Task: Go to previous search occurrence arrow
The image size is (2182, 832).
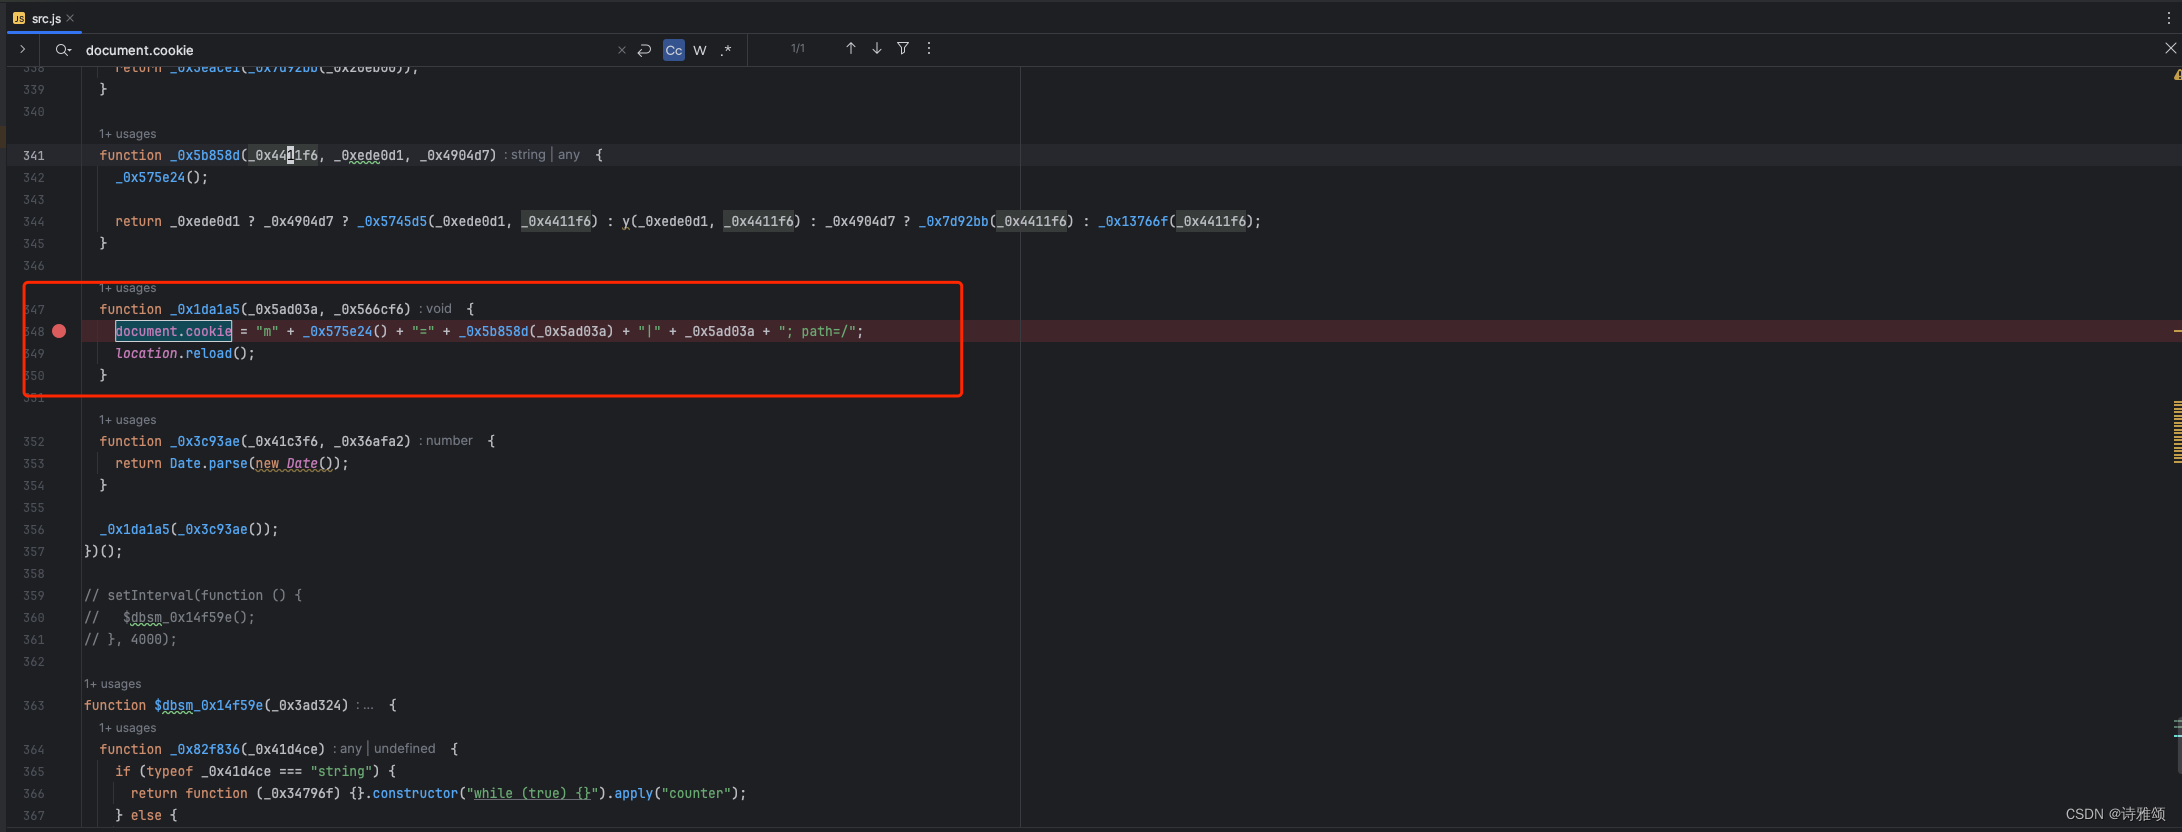Action: click(x=851, y=48)
